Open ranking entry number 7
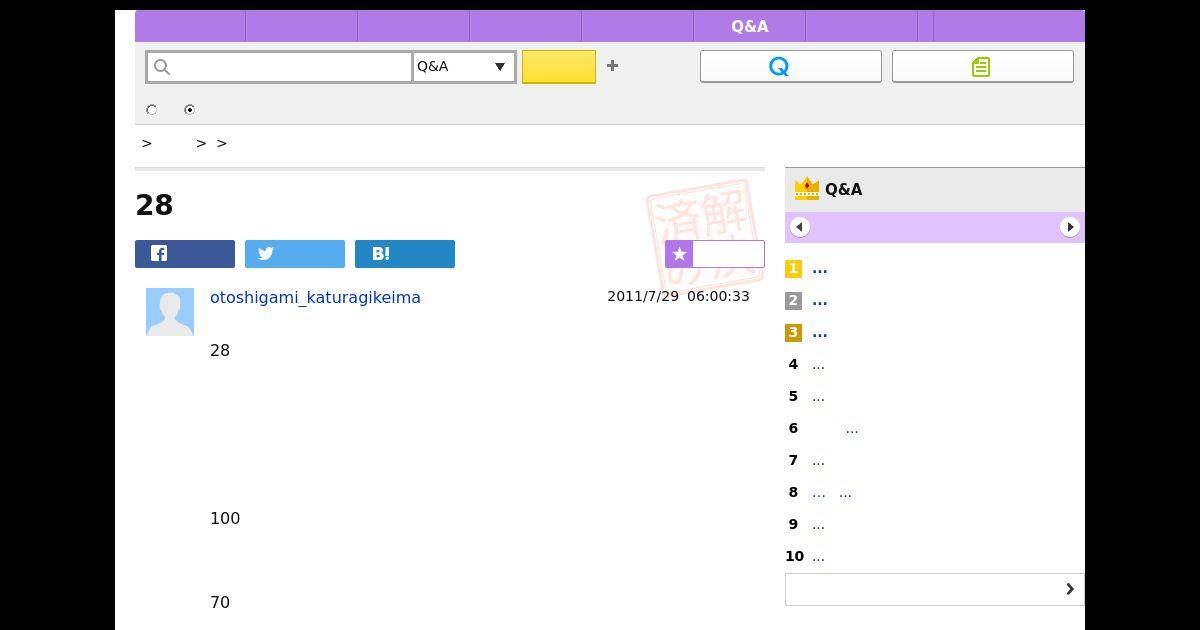This screenshot has width=1200, height=630. click(818, 461)
